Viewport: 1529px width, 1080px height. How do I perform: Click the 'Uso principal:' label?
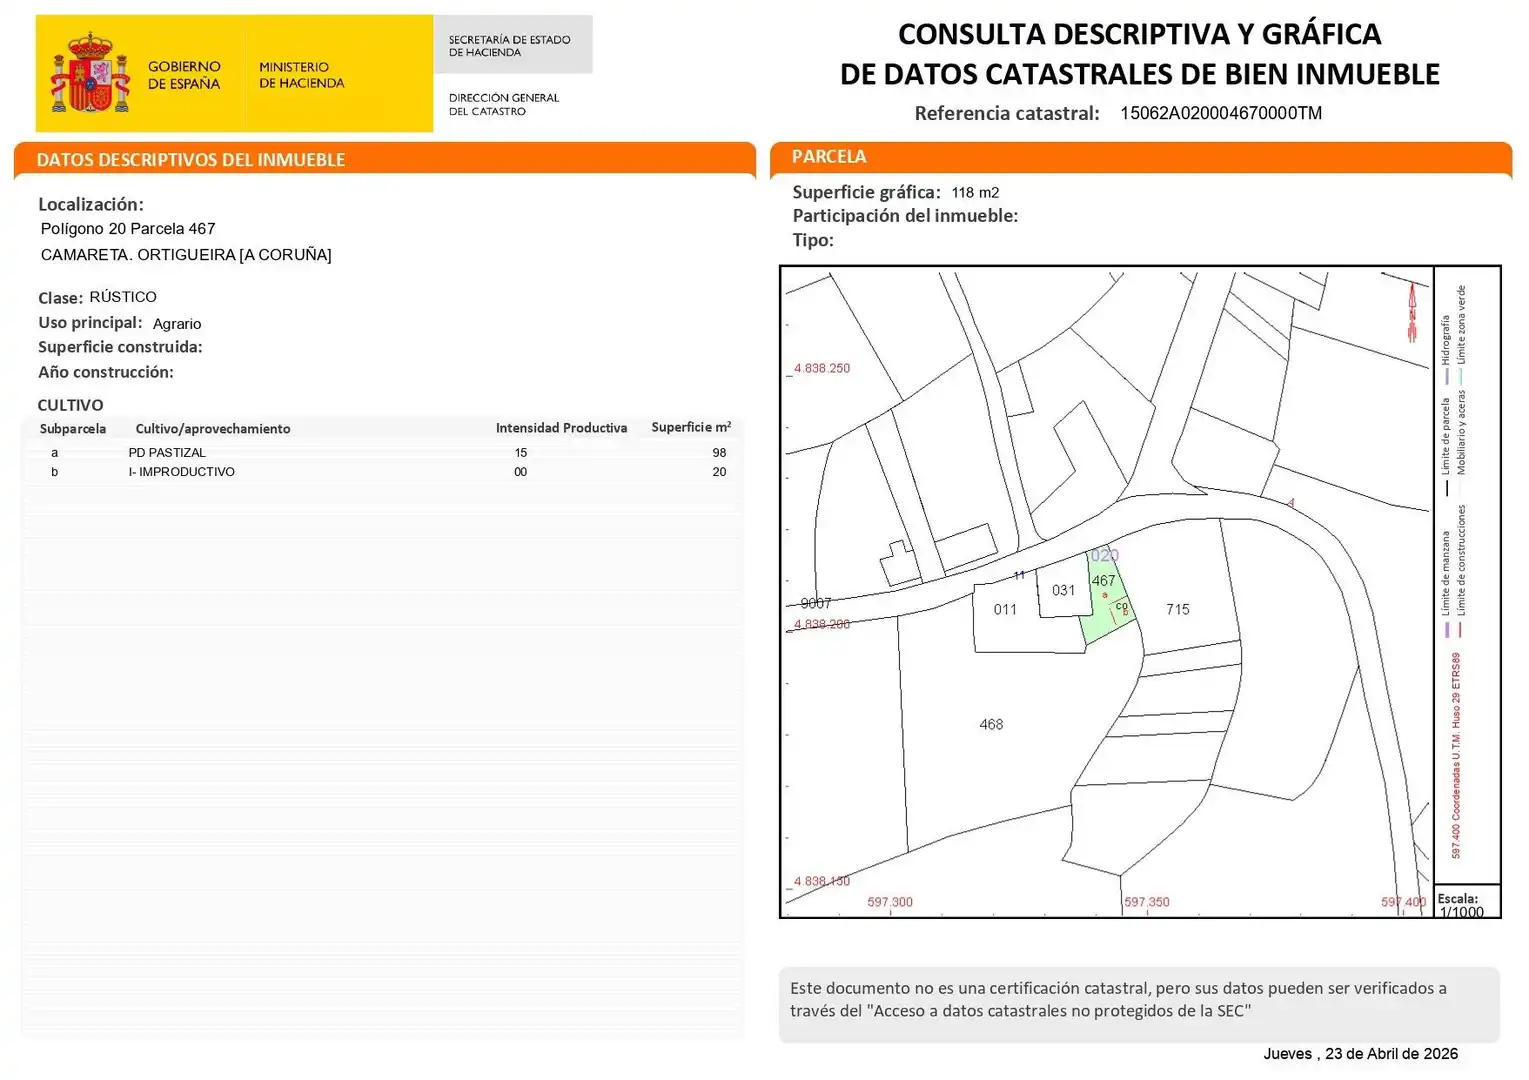(x=90, y=323)
